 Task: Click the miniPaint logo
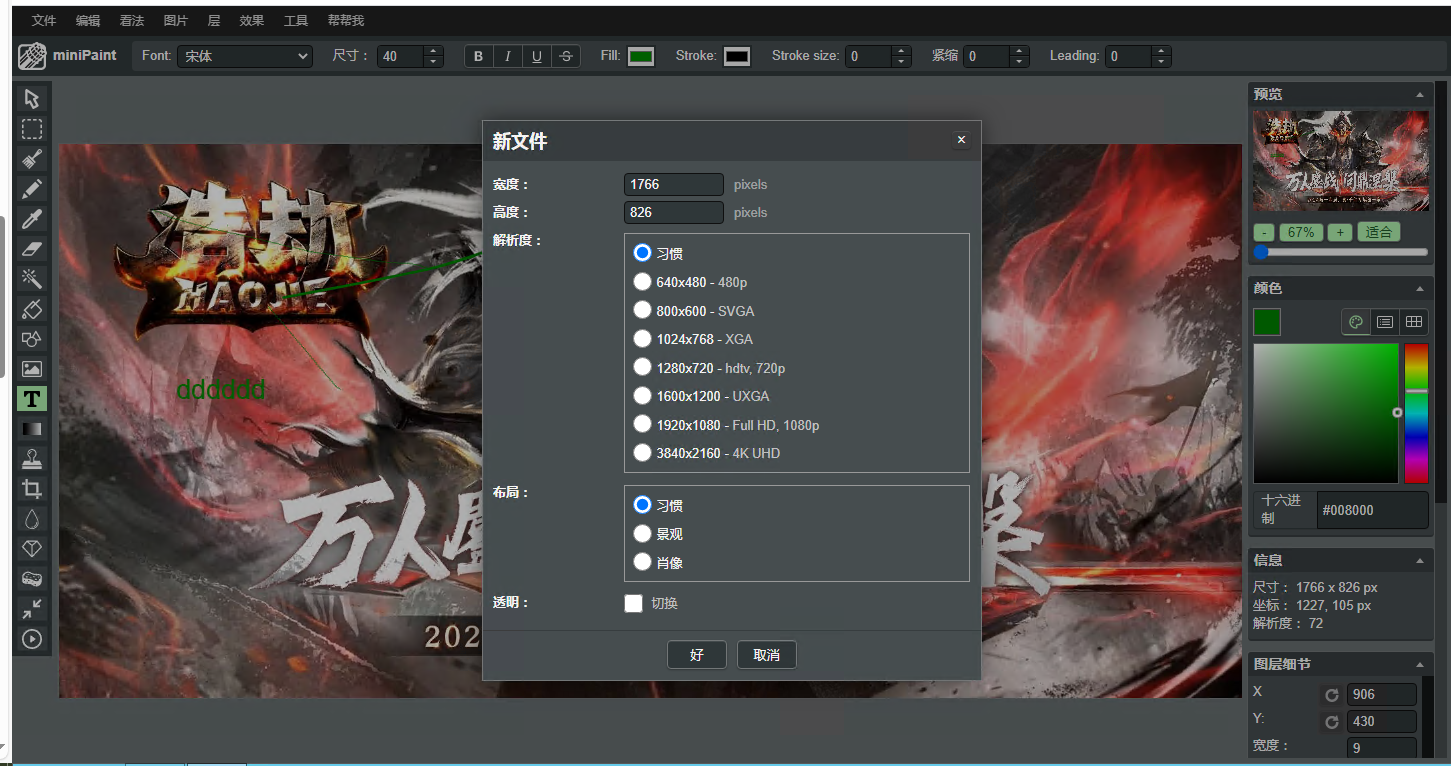67,56
